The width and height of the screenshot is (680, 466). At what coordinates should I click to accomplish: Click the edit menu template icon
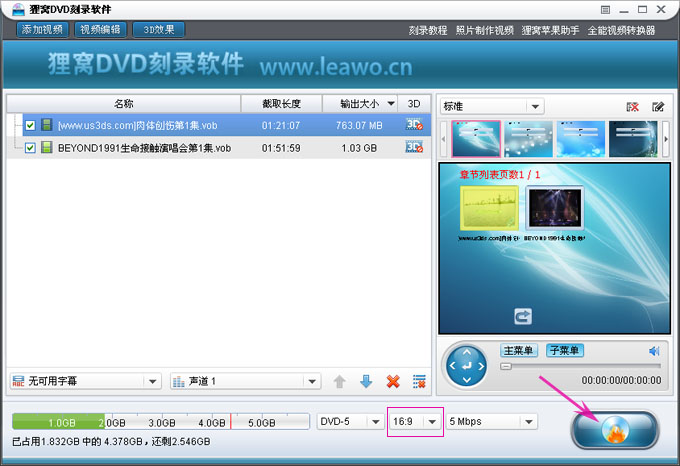[x=658, y=107]
